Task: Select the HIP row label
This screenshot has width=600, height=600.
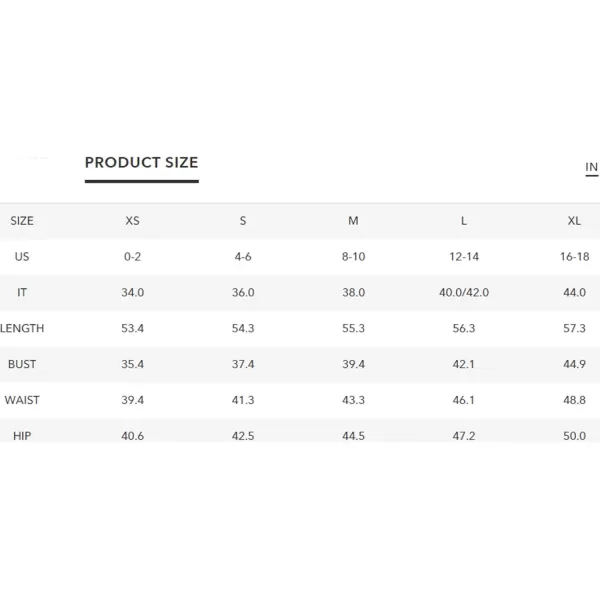Action: [x=22, y=436]
